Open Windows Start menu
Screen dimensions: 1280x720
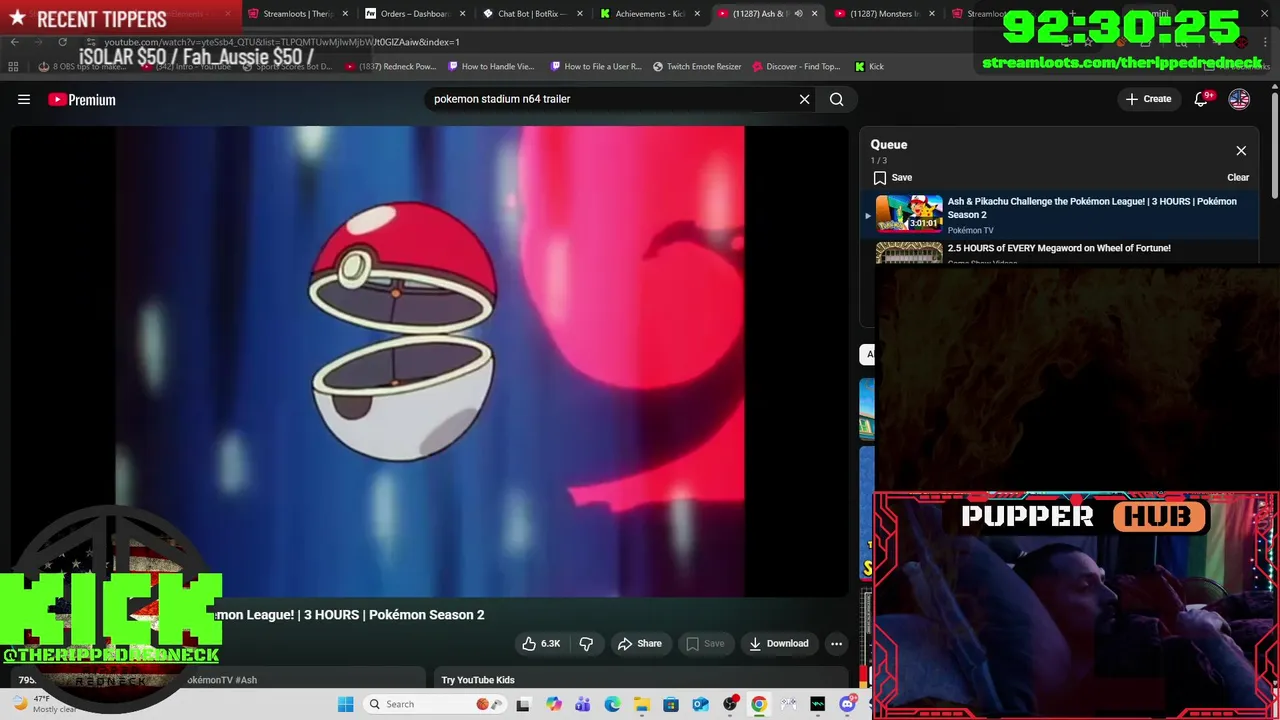point(346,704)
